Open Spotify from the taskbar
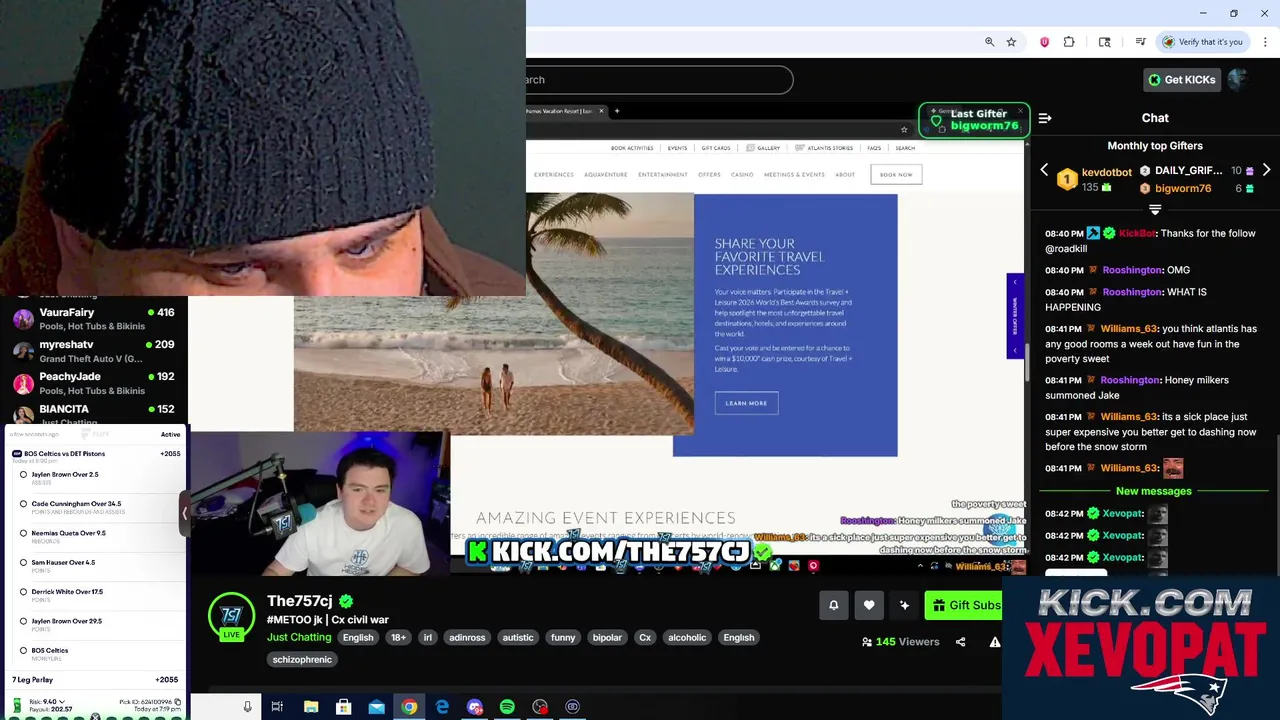1280x720 pixels. (x=507, y=707)
